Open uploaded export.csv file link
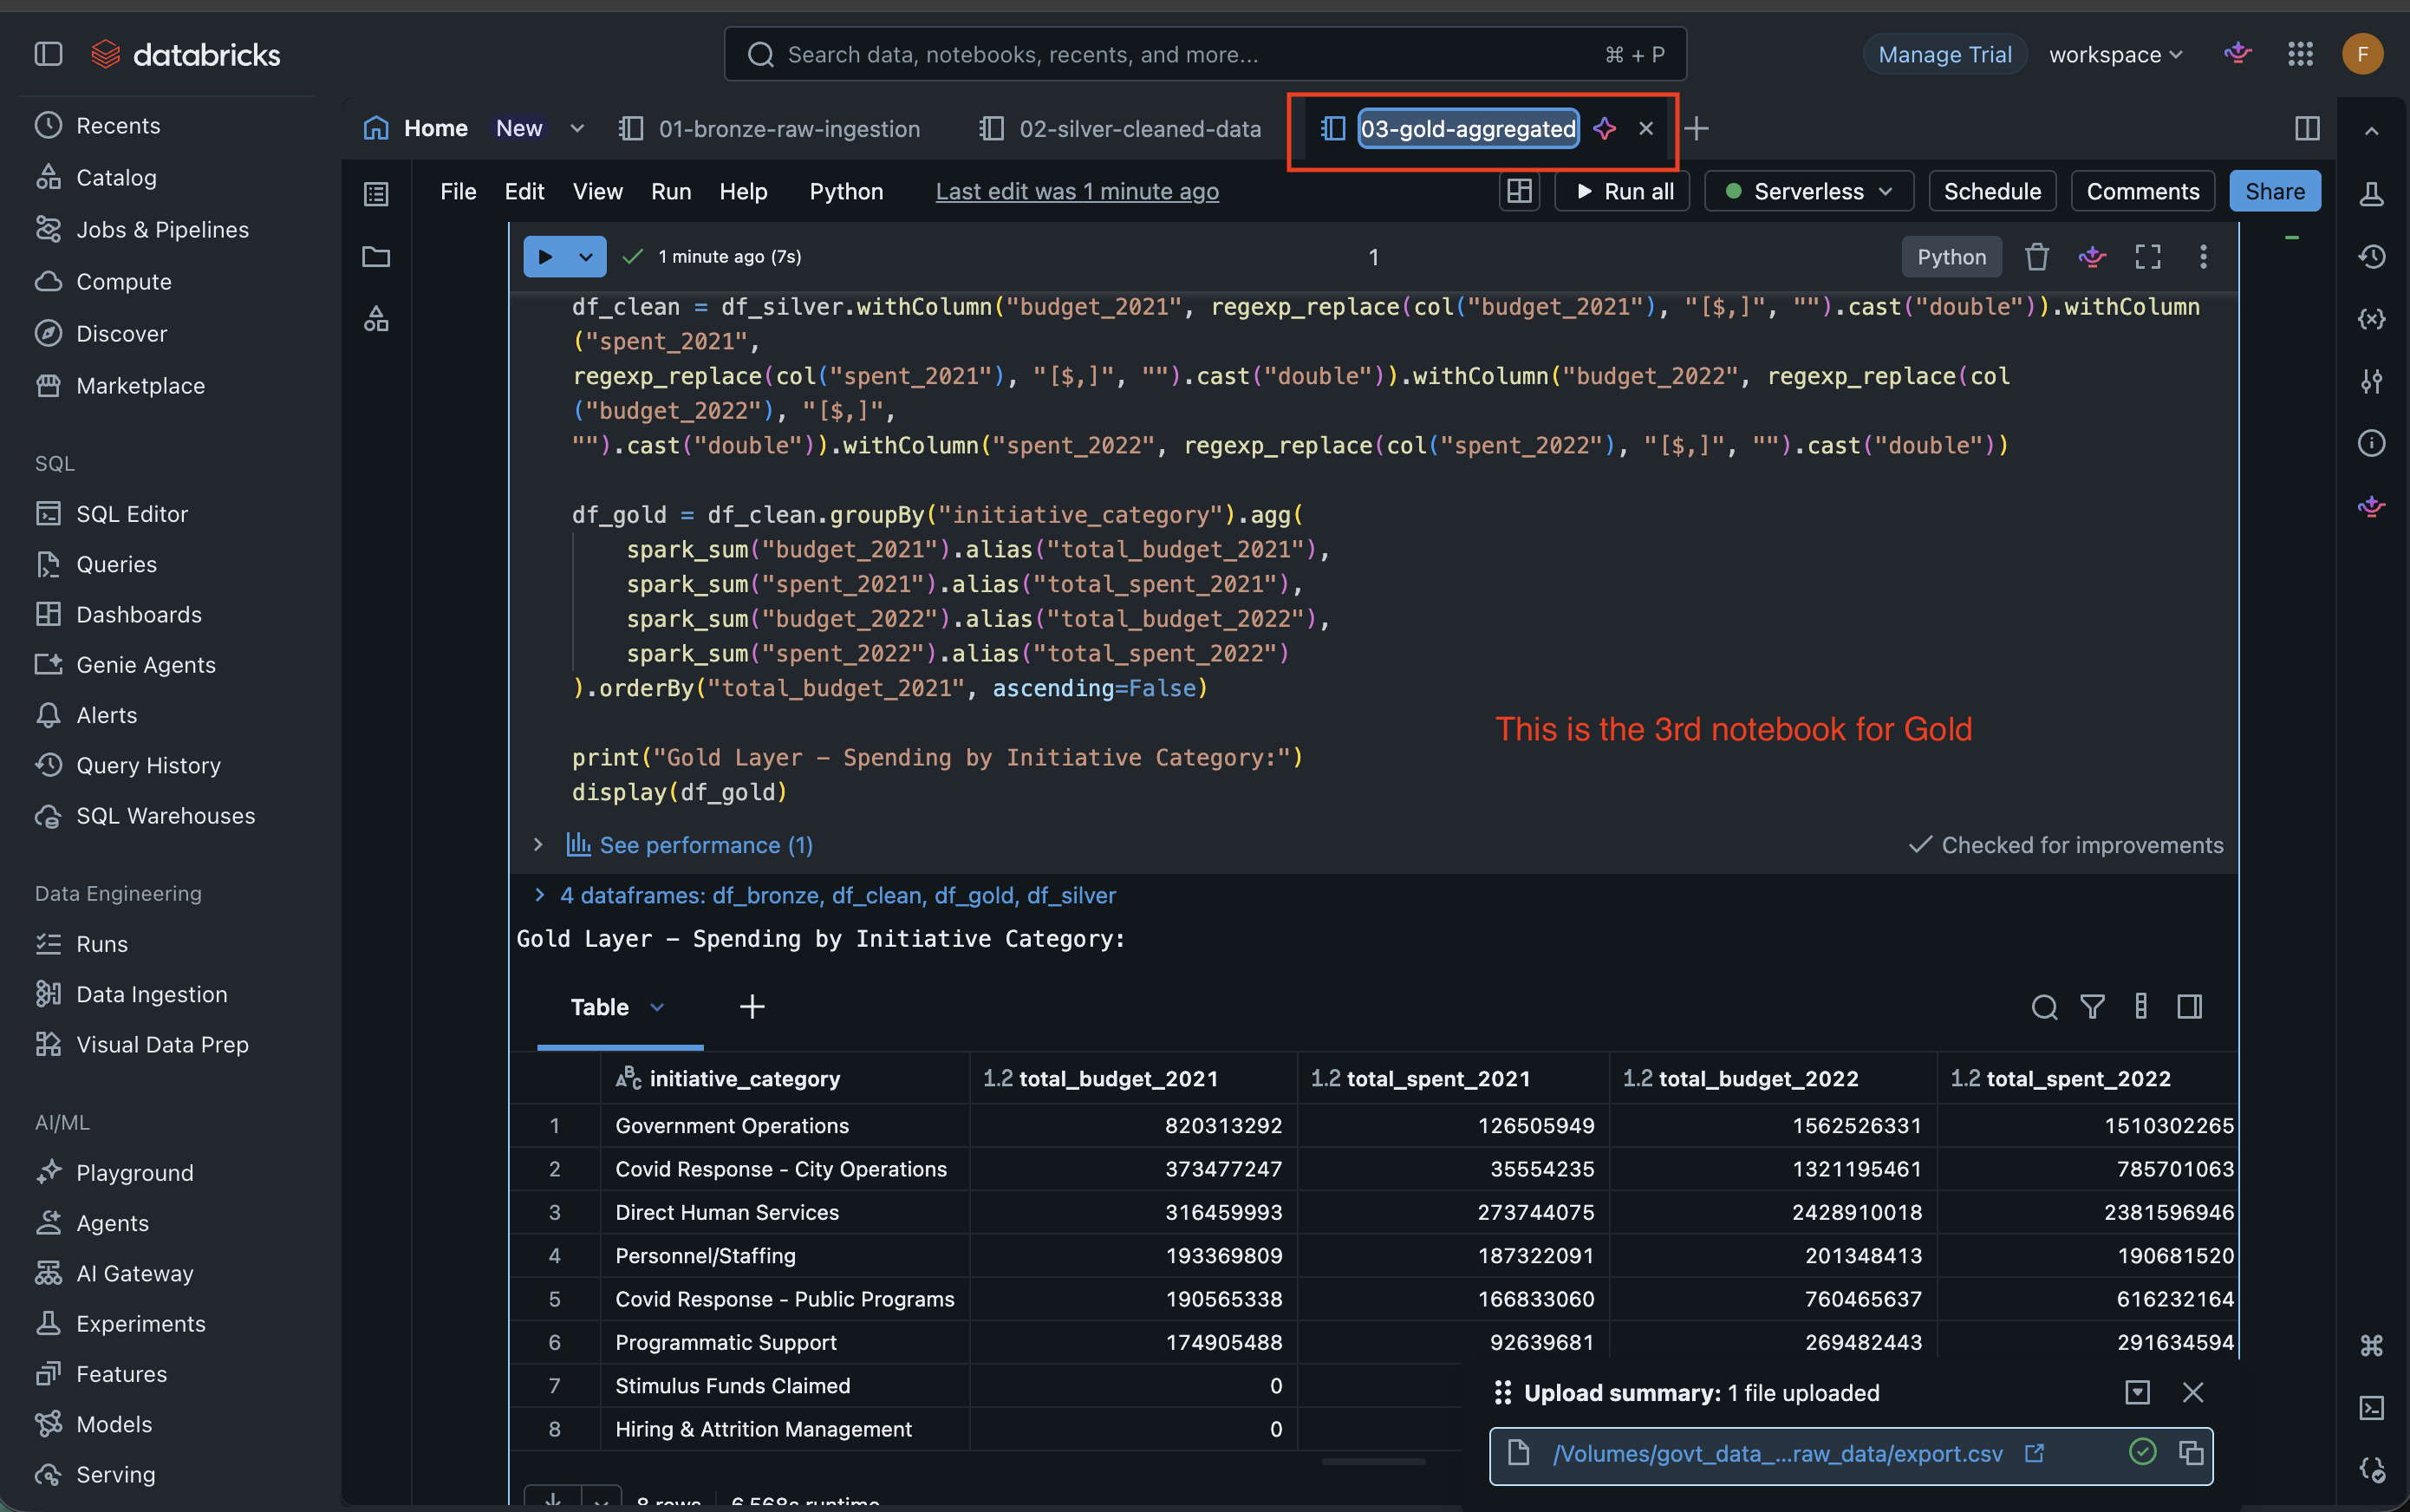The image size is (2410, 1512). pyautogui.click(x=1777, y=1454)
